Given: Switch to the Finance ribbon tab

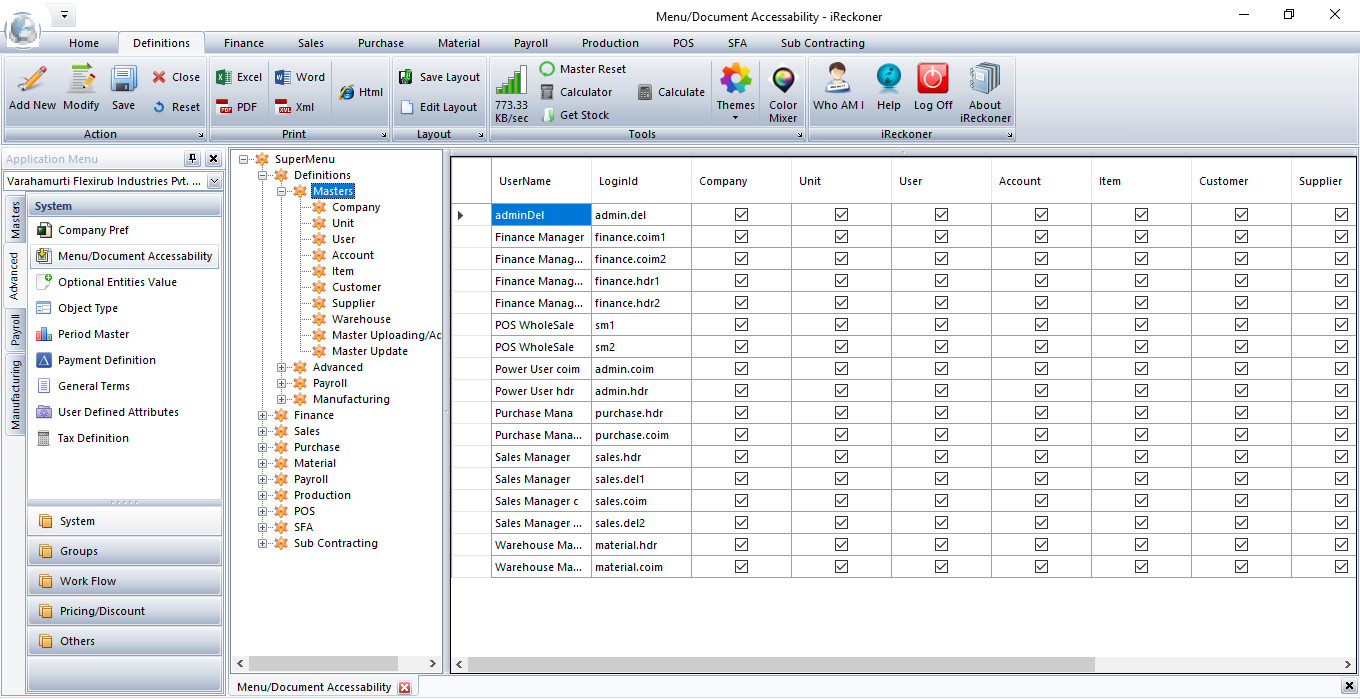Looking at the screenshot, I should tap(244, 43).
